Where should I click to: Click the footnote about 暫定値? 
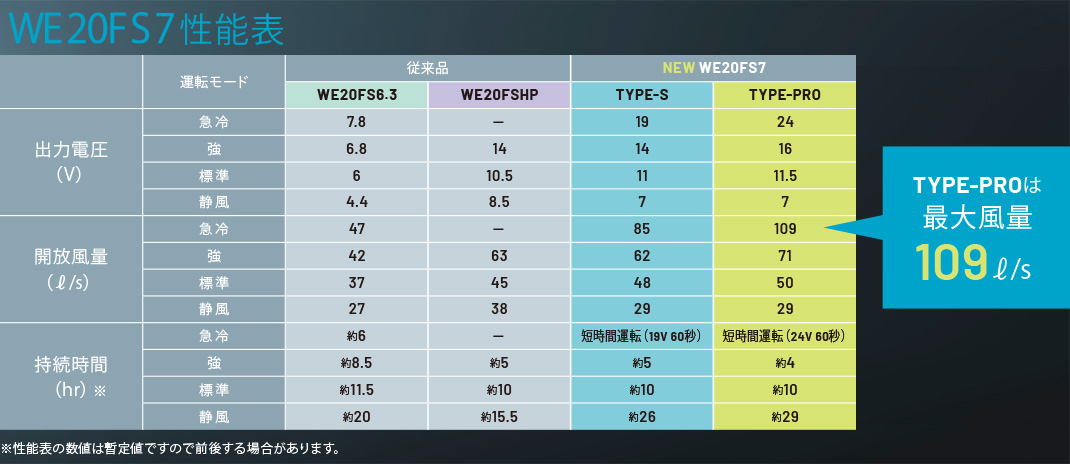(x=170, y=449)
